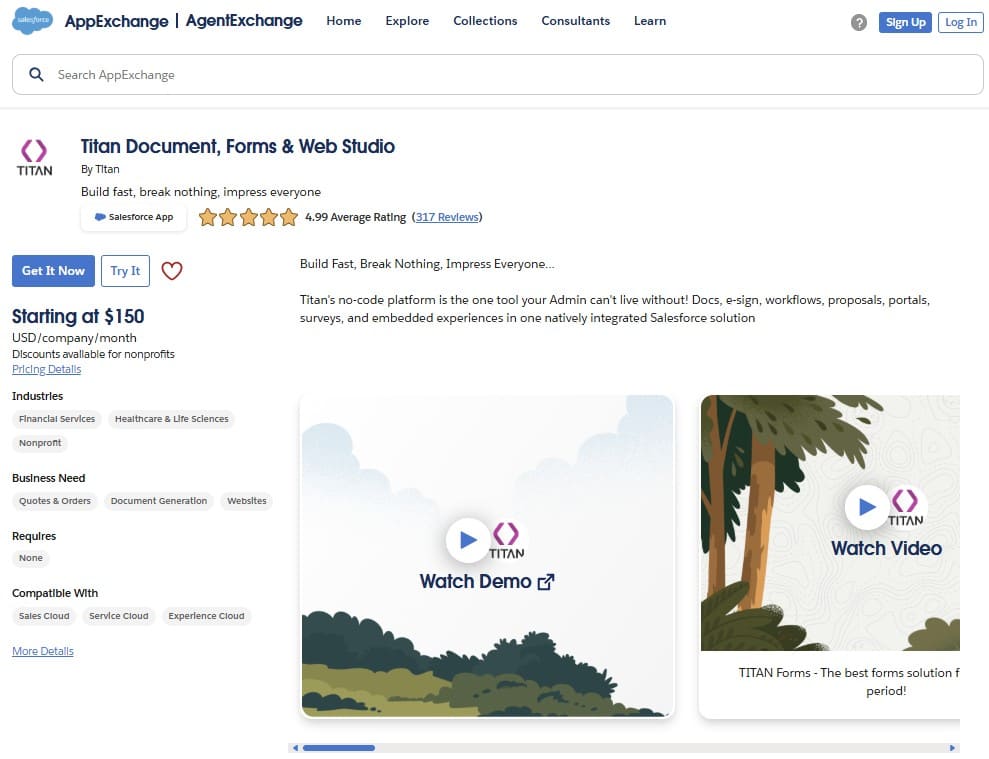Image resolution: width=989 pixels, height=759 pixels.
Task: Click the '4.99 Average Rating' text
Action: click(356, 217)
